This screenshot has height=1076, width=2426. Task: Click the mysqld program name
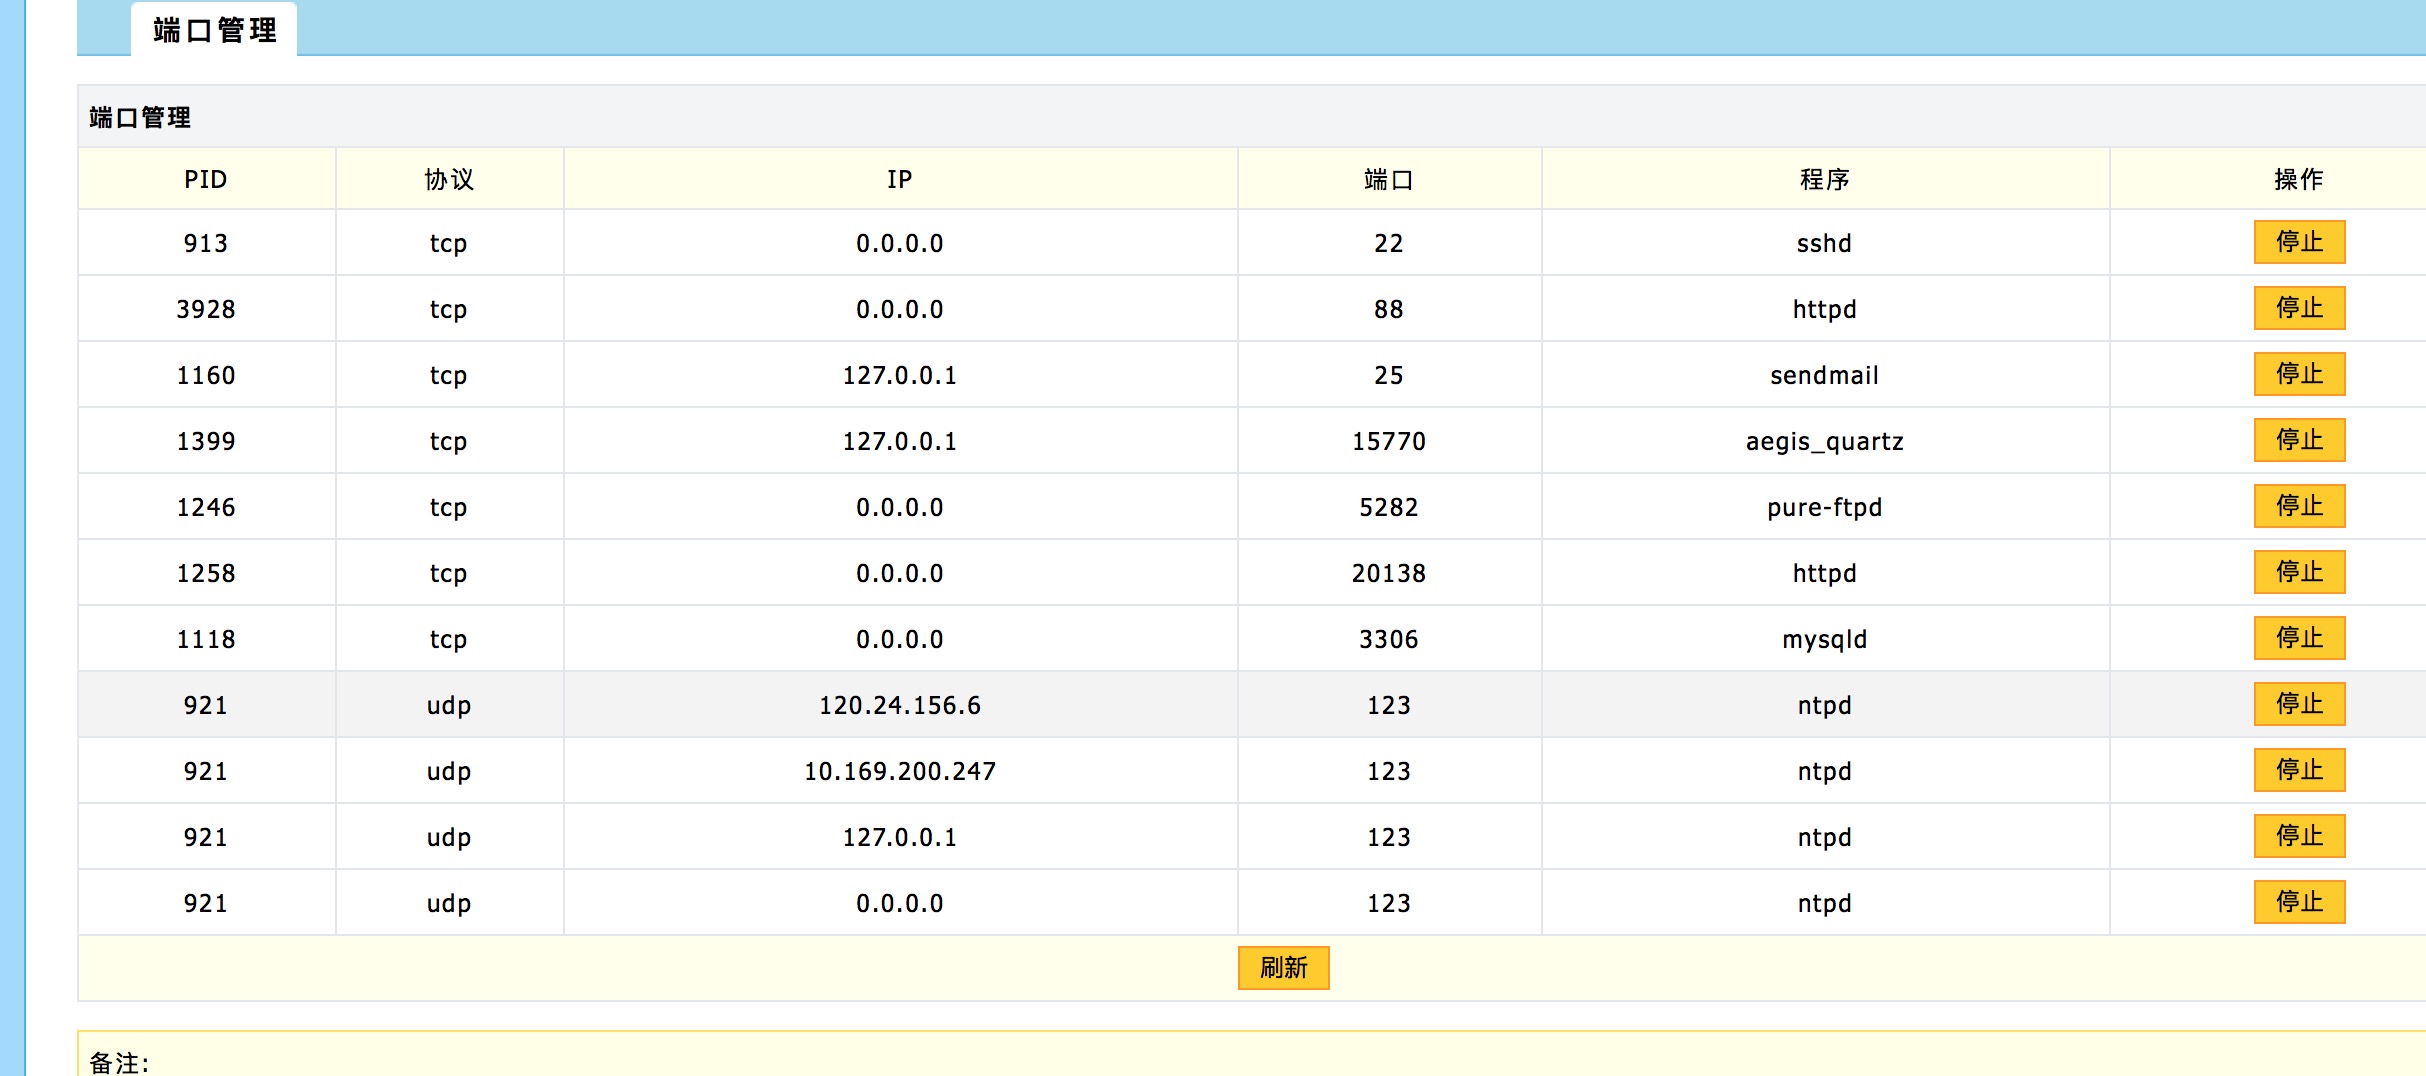[1825, 639]
